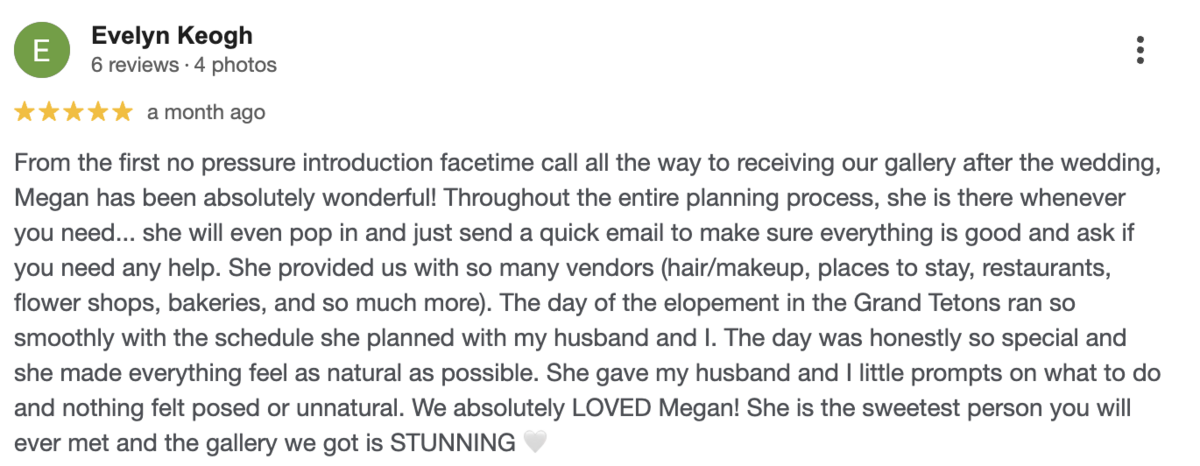1200x466 pixels.
Task: Click the fifth gold rating star
Action: 122,112
